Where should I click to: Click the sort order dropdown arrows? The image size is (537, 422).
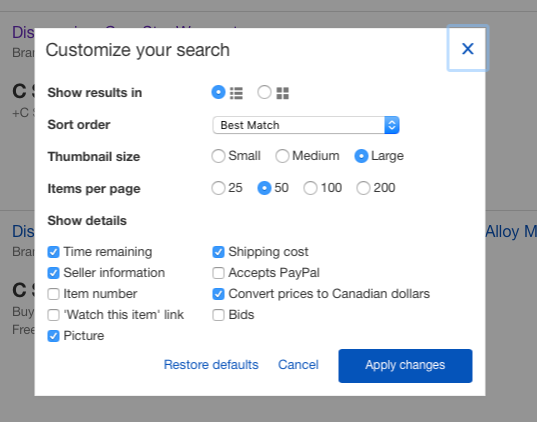pos(392,125)
